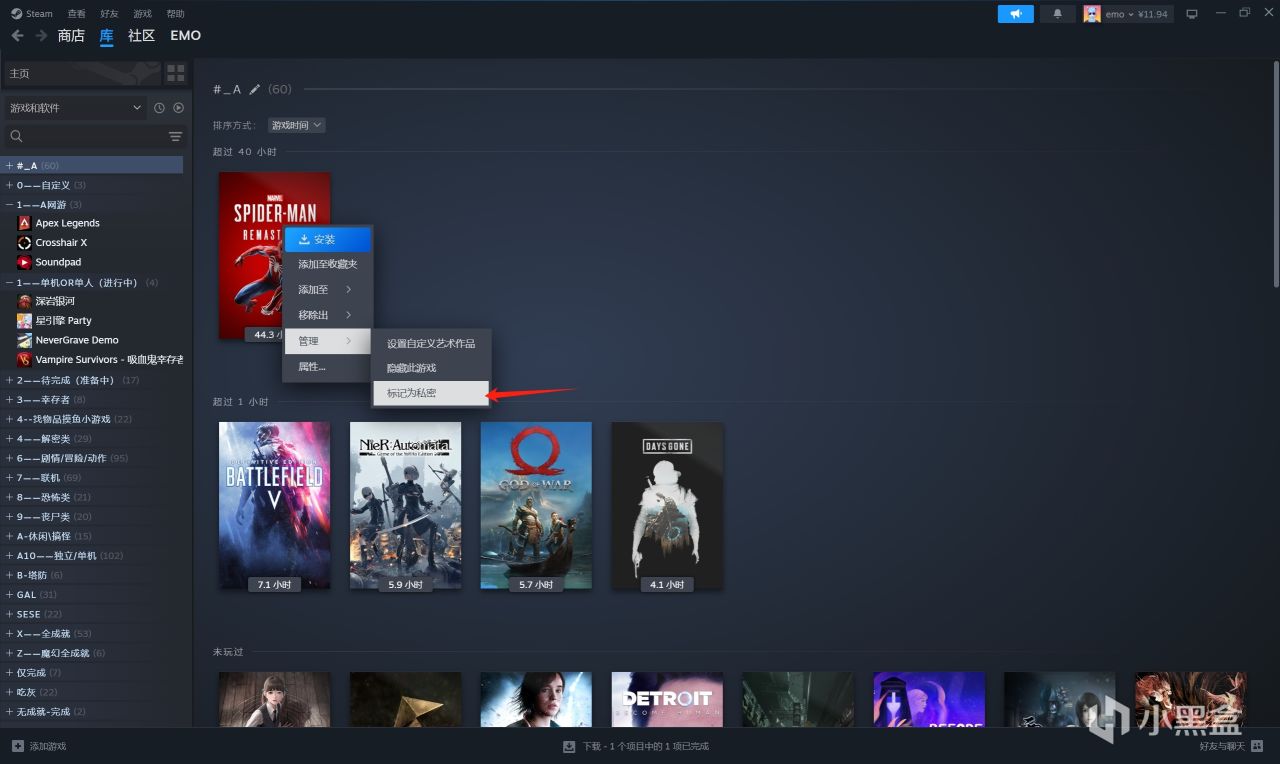Select the 吃灰 collection row
The width and height of the screenshot is (1280, 764).
click(93, 692)
